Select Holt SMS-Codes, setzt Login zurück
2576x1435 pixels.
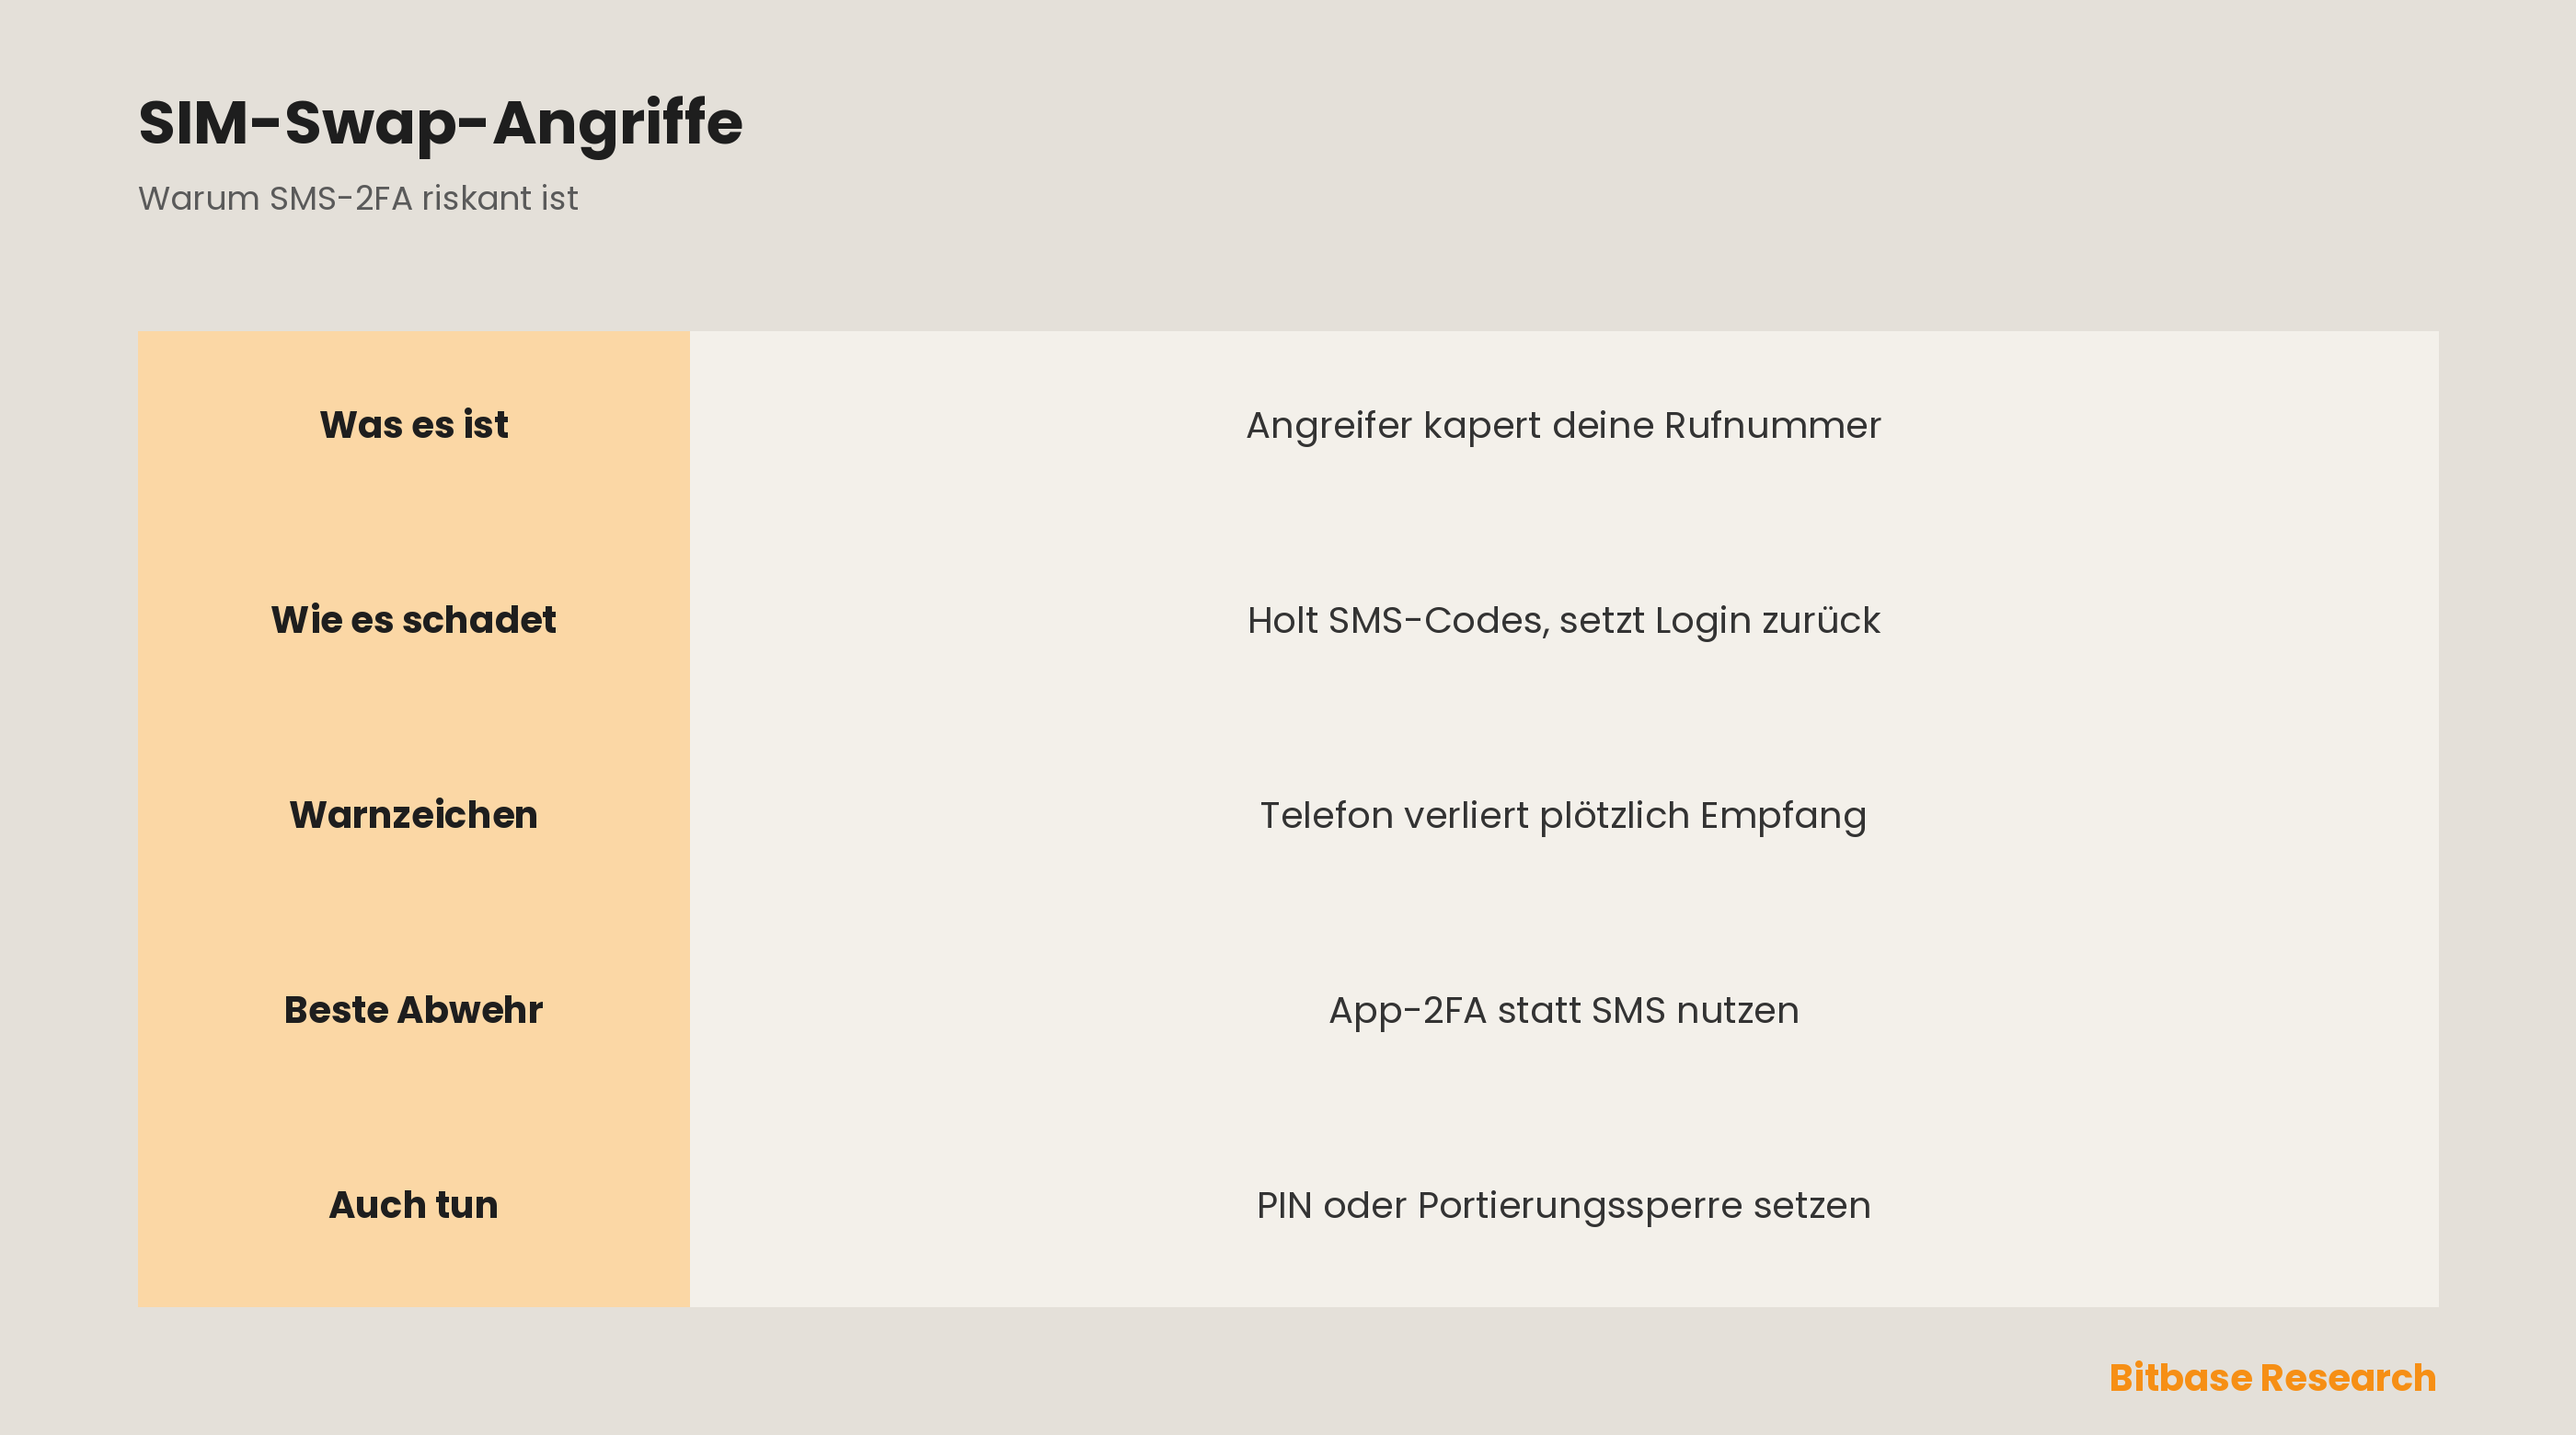(x=1563, y=621)
